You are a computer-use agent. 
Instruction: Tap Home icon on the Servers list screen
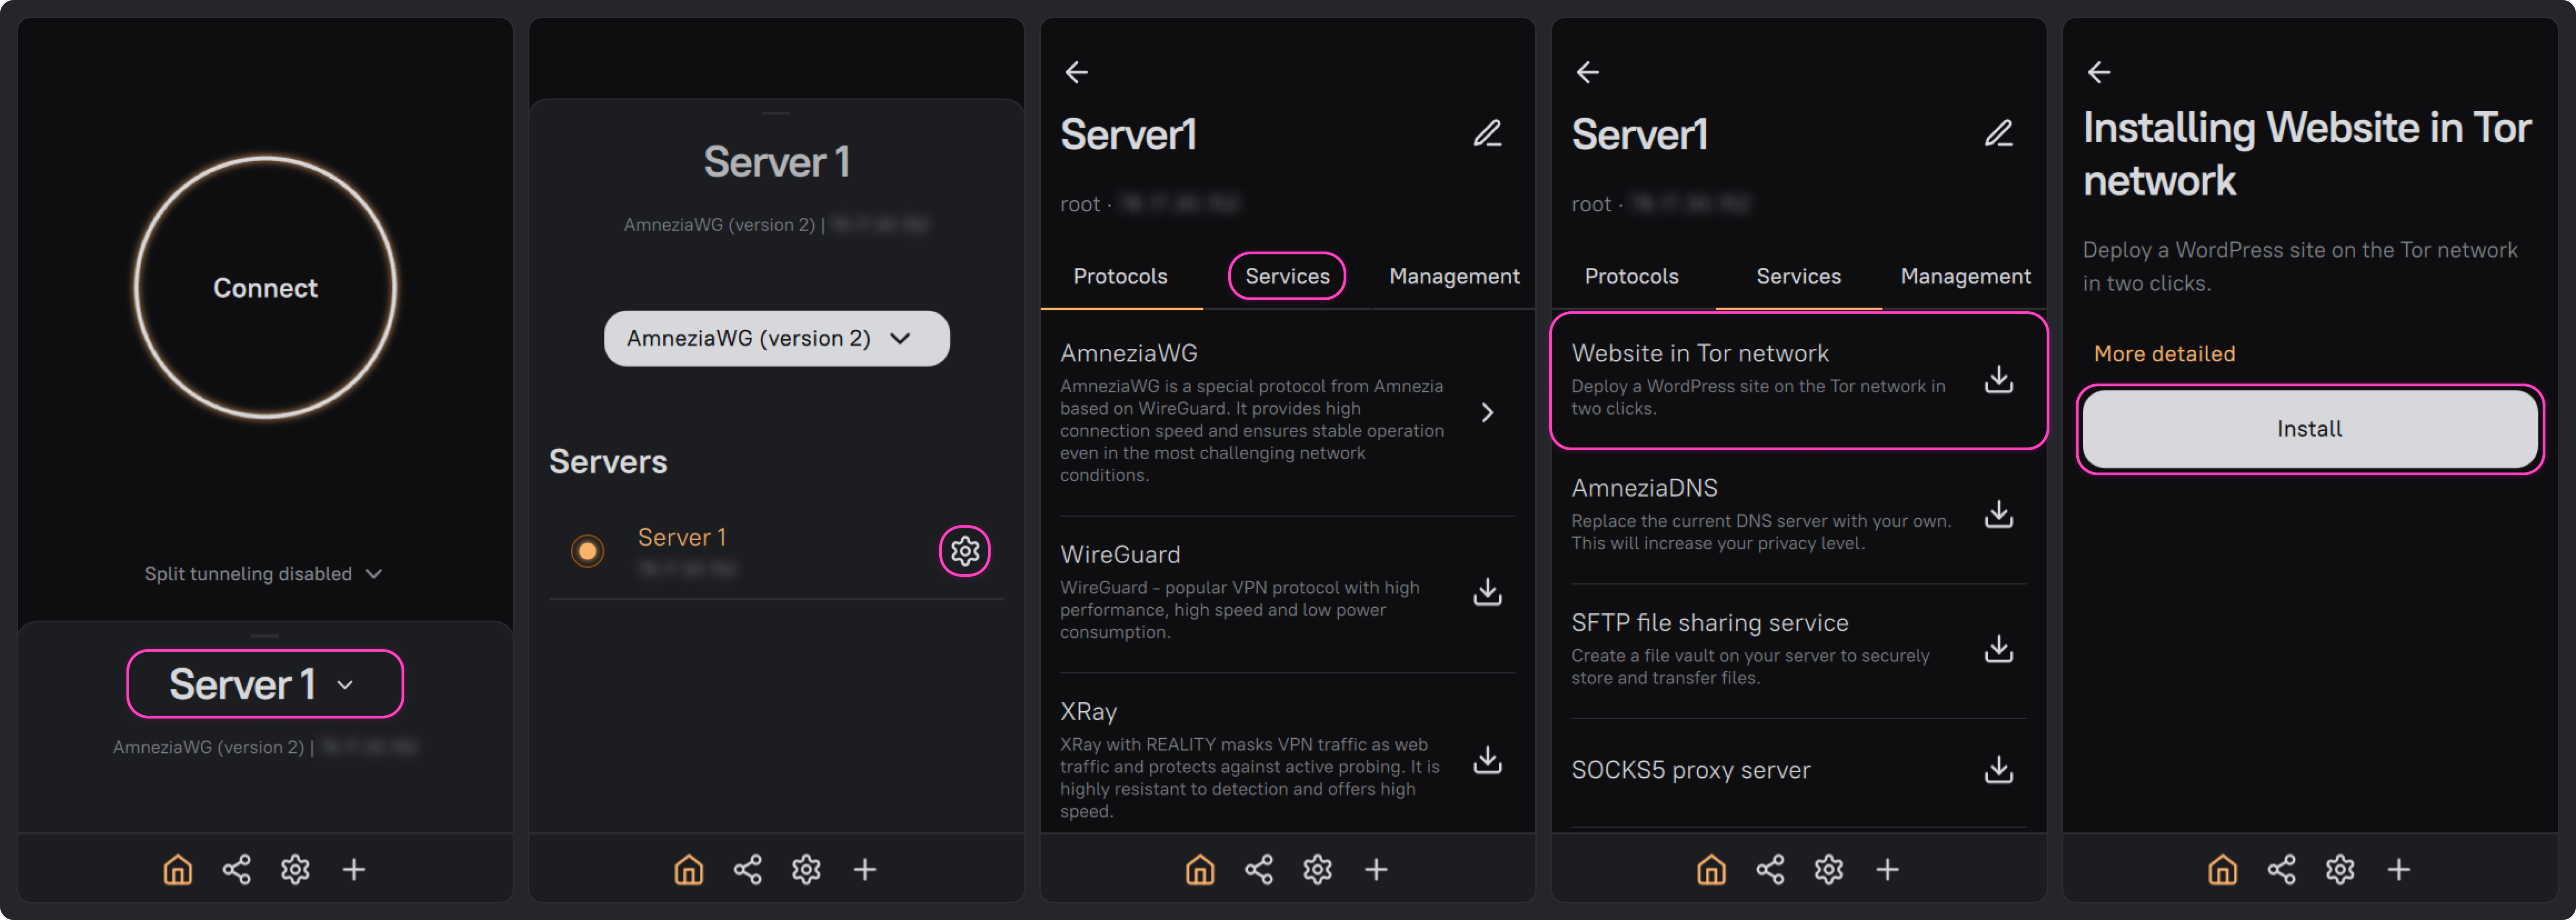689,869
